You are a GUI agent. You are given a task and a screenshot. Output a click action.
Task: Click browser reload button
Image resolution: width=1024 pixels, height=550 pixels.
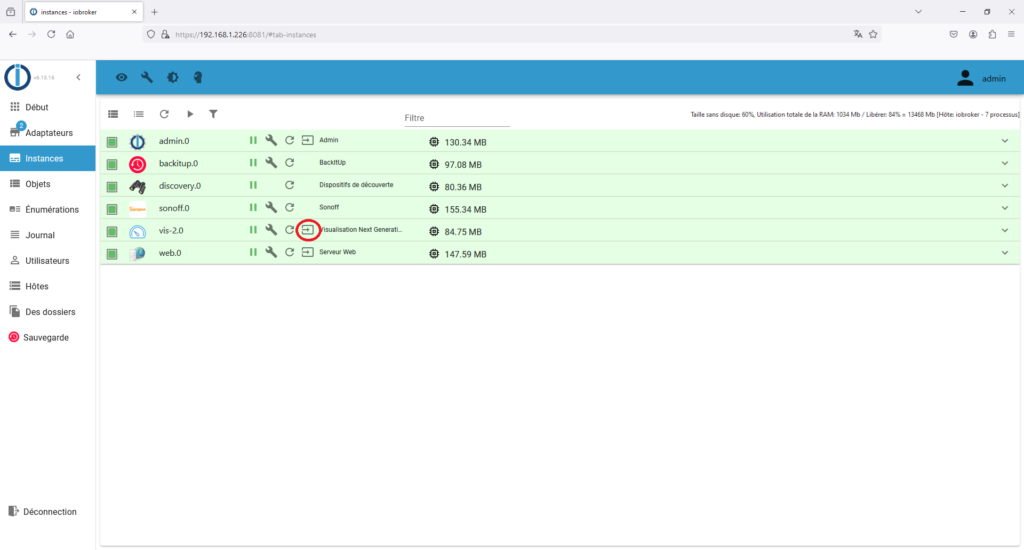coord(51,34)
